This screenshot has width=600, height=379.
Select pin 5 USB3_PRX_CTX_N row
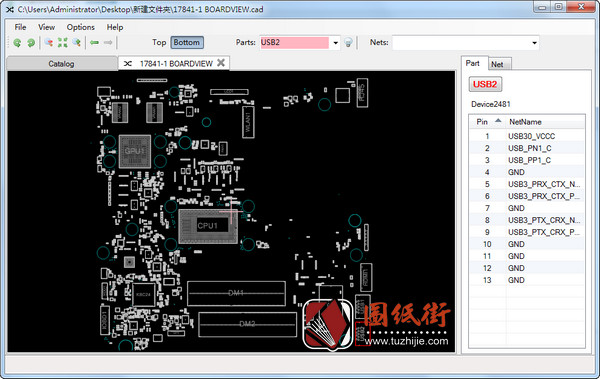tap(527, 184)
